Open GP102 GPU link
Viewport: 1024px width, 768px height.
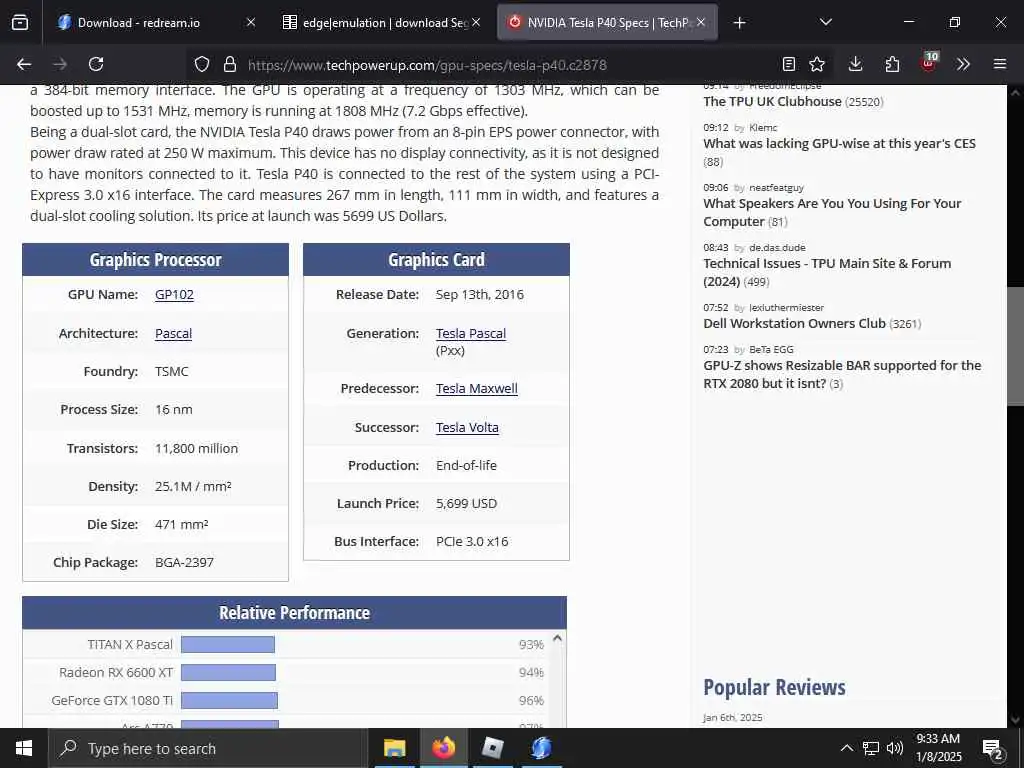[x=174, y=295]
